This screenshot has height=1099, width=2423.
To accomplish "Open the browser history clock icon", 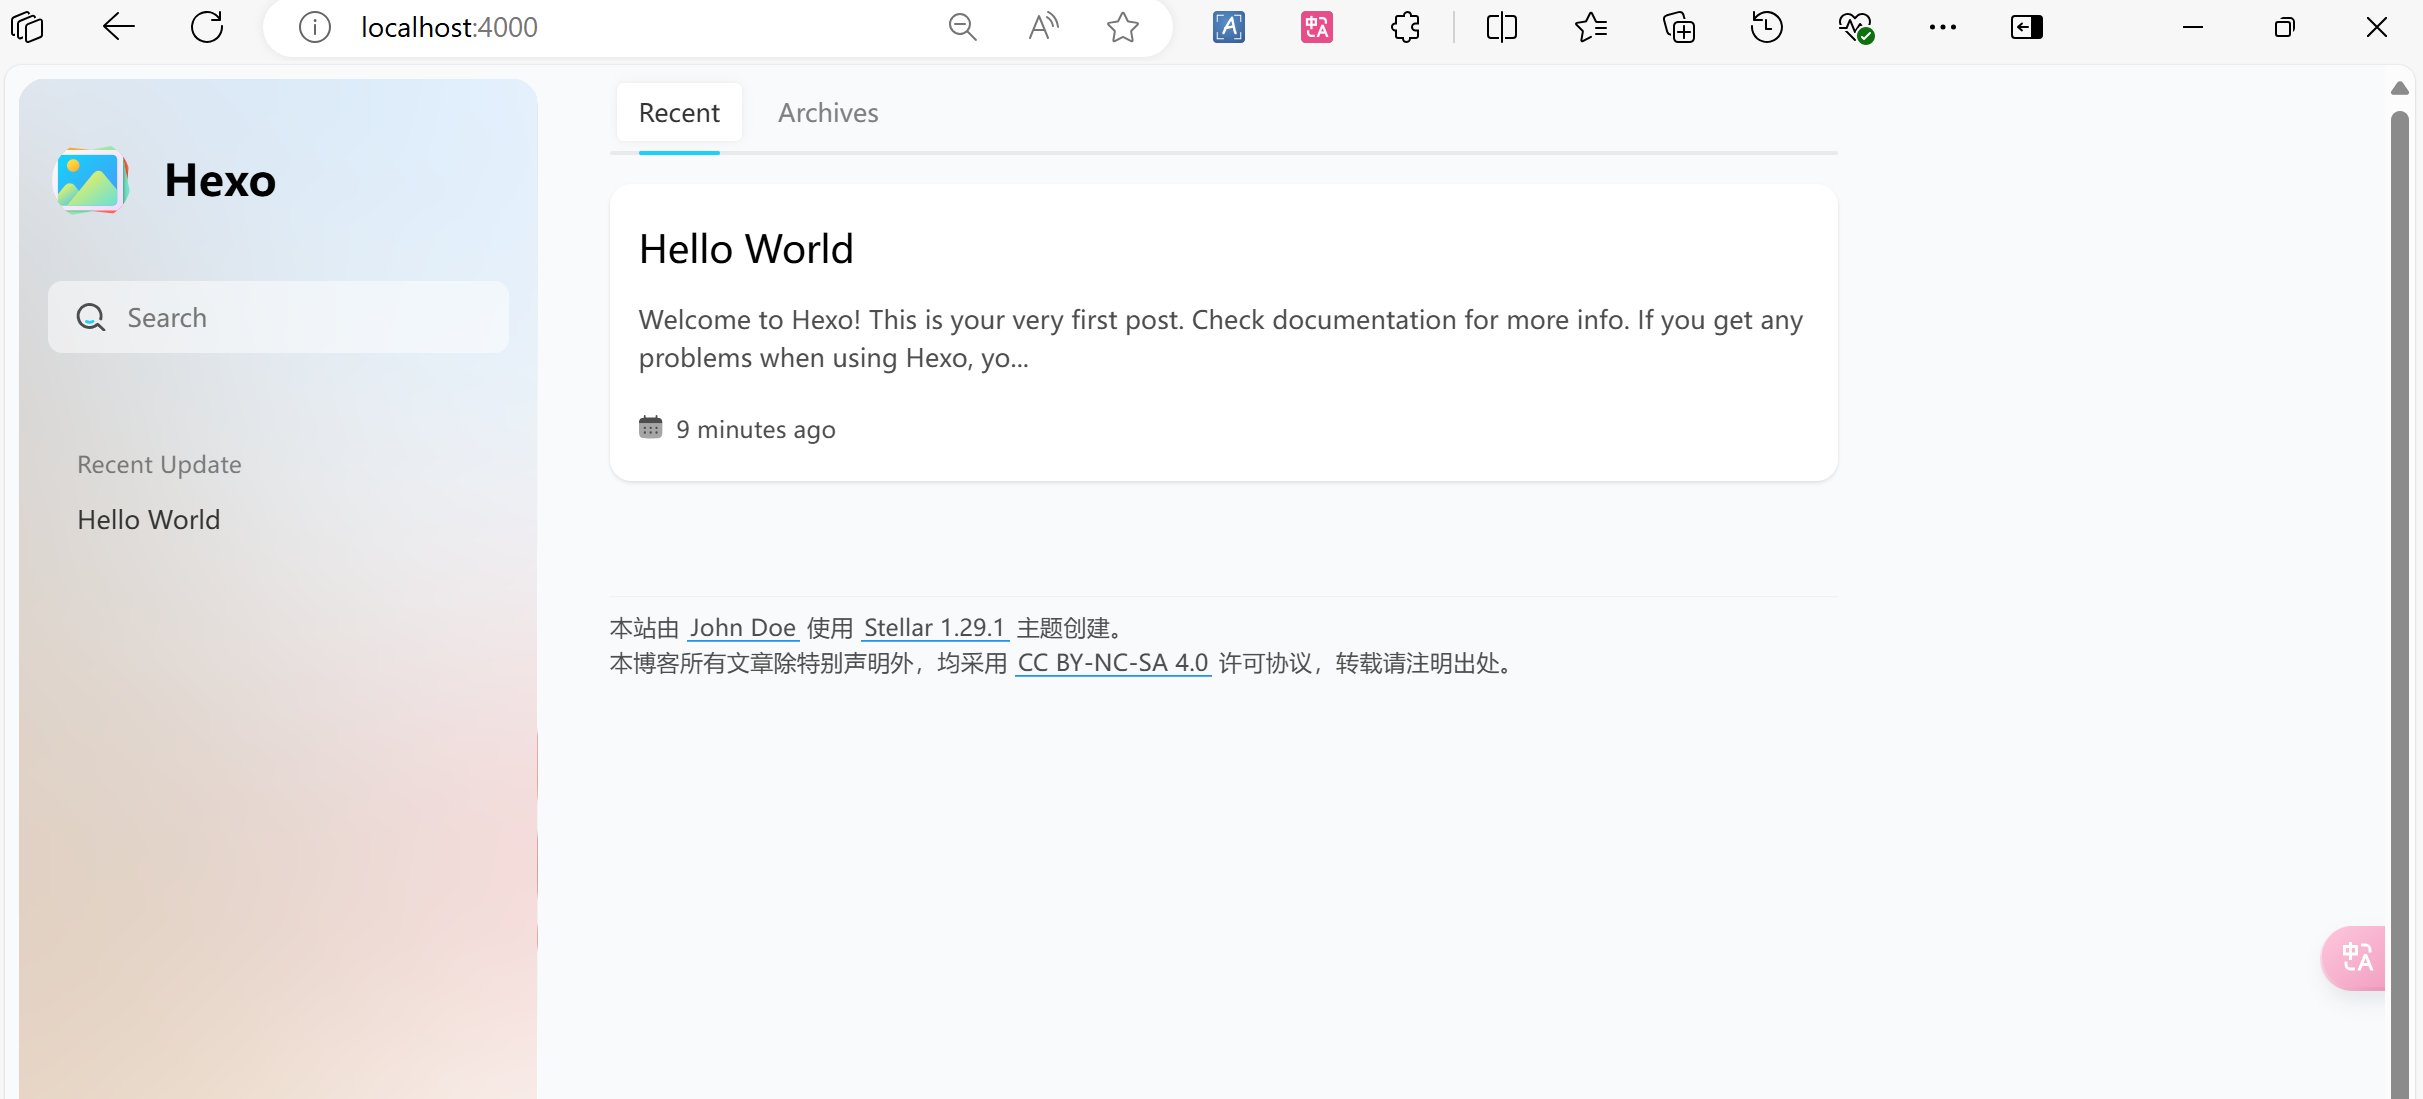I will point(1767,27).
